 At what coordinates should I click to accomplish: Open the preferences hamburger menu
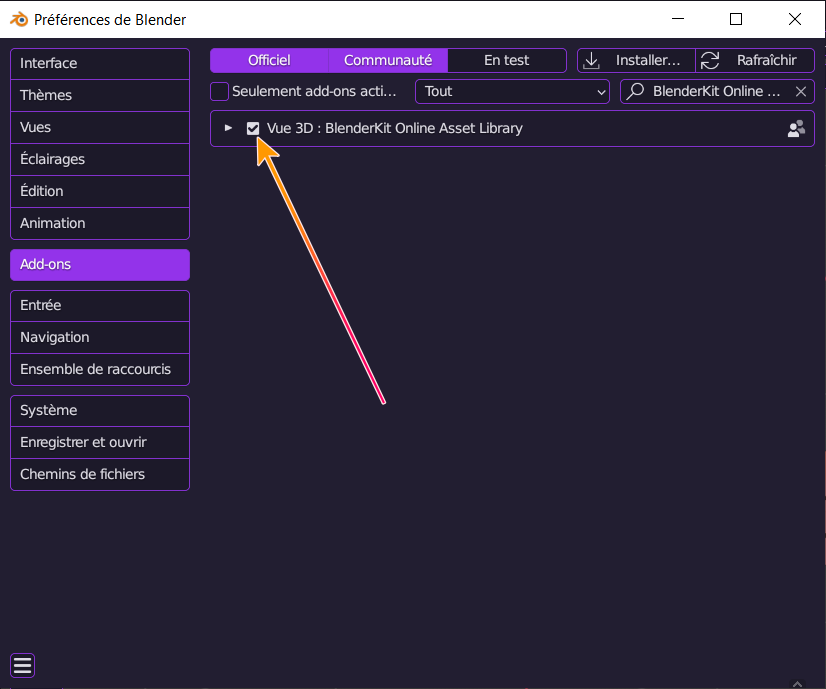click(x=23, y=666)
